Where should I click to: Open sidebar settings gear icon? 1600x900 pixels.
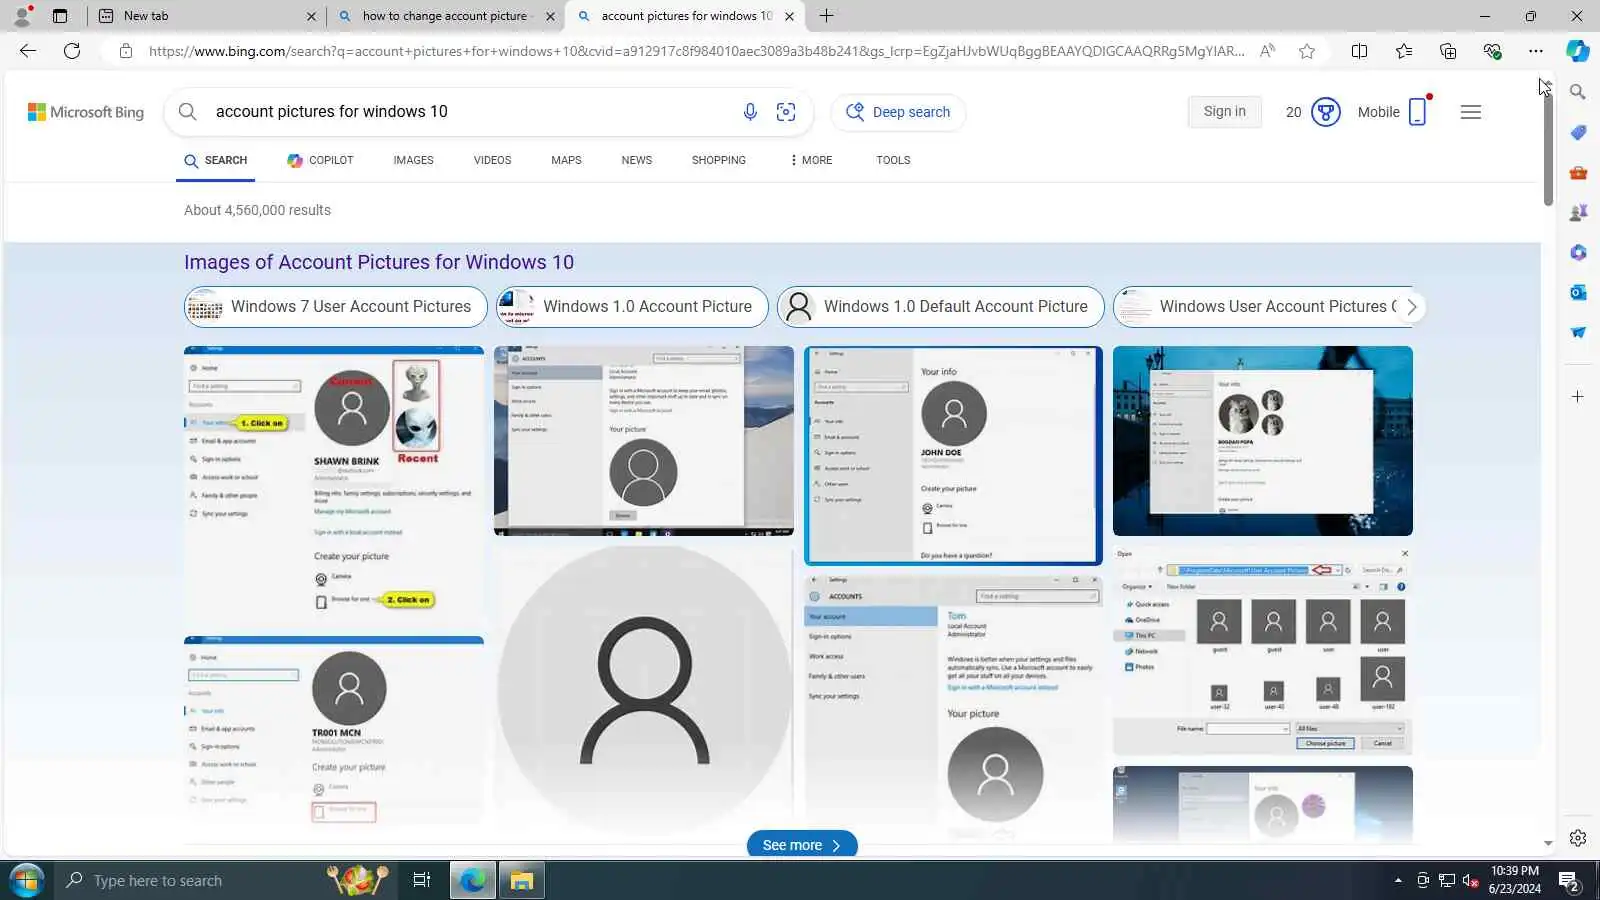pyautogui.click(x=1578, y=838)
